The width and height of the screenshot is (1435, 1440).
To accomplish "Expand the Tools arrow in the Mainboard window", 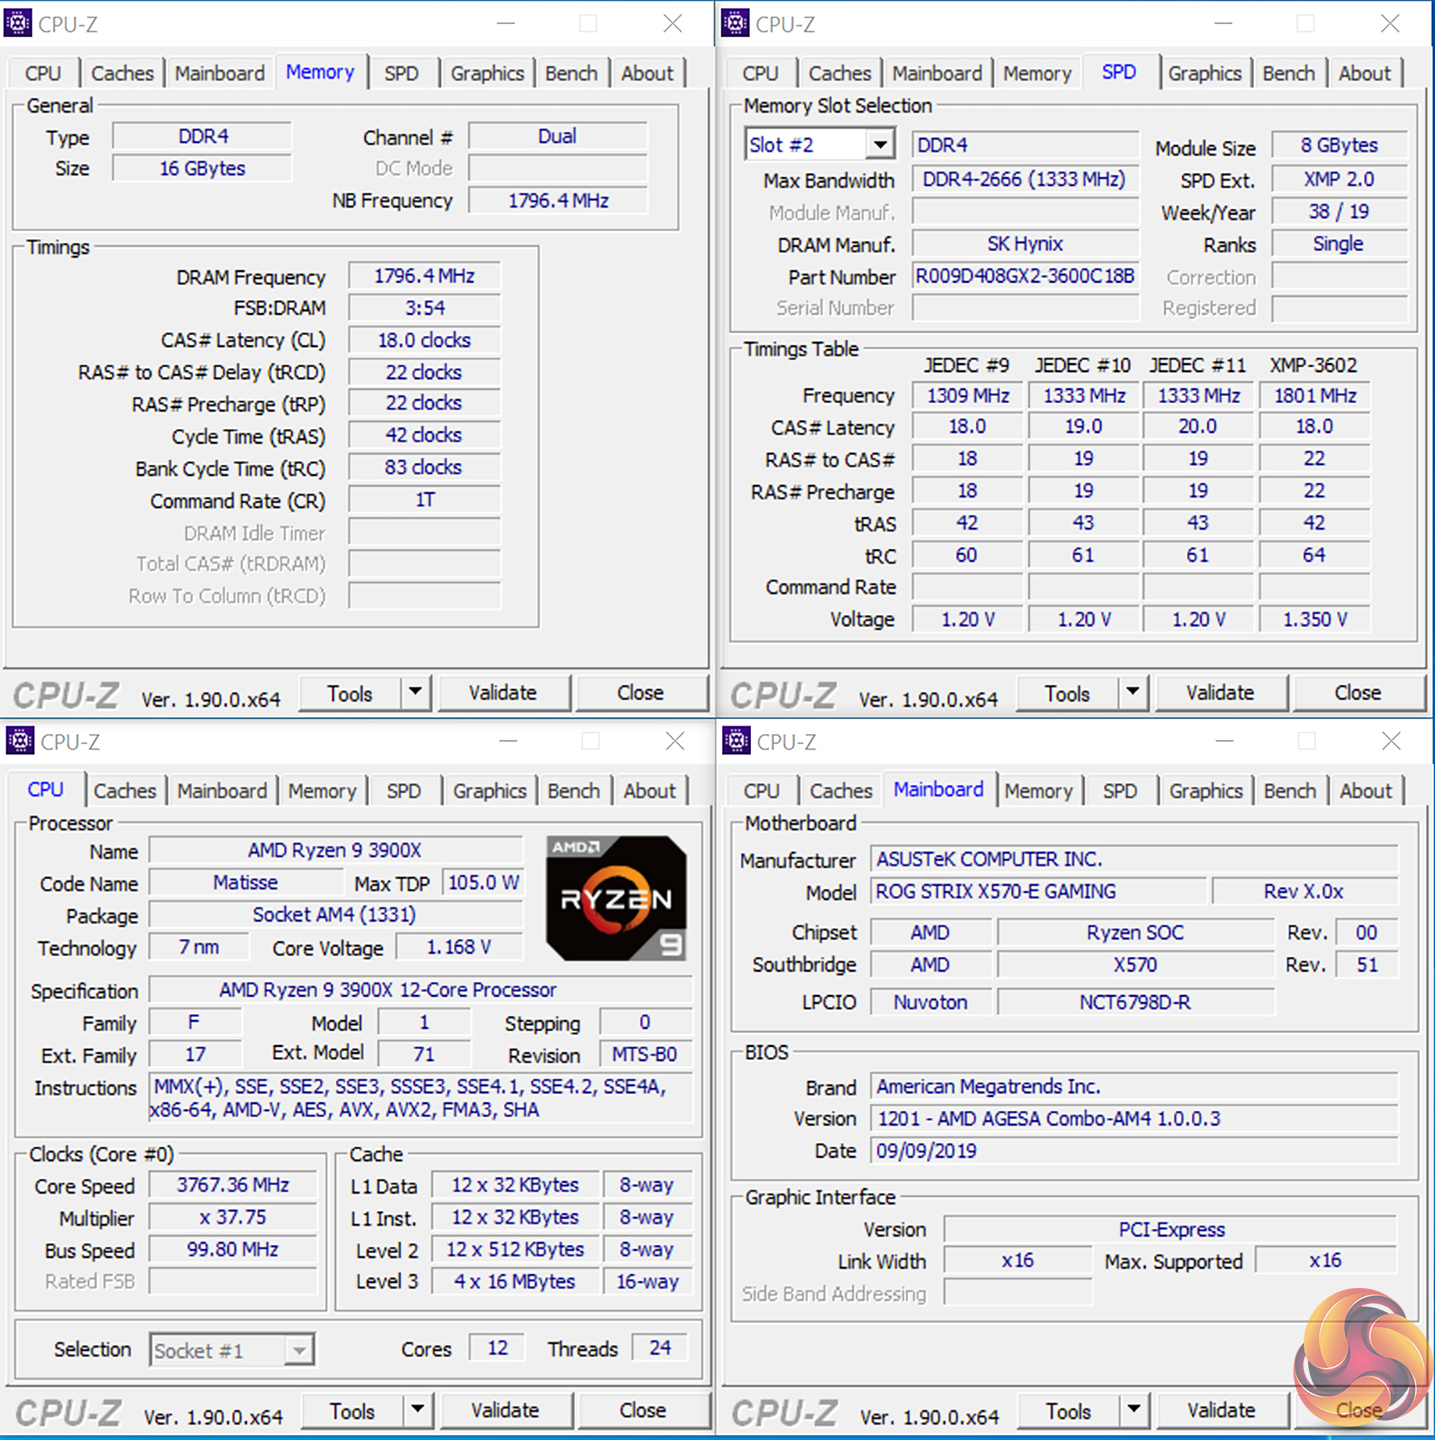I will (1133, 1410).
